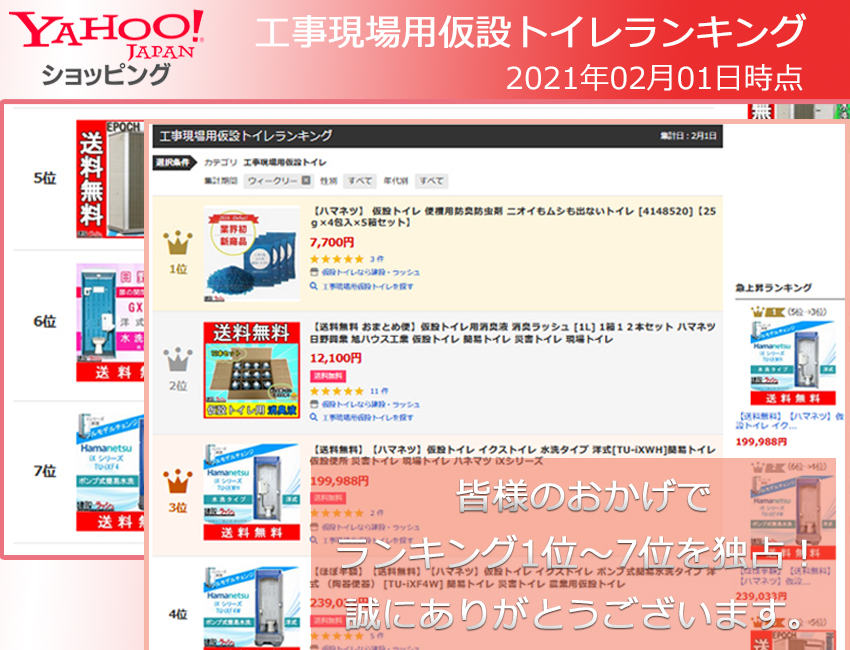Open the 7位 Hamanetsu thumbnail in back window

click(x=110, y=472)
